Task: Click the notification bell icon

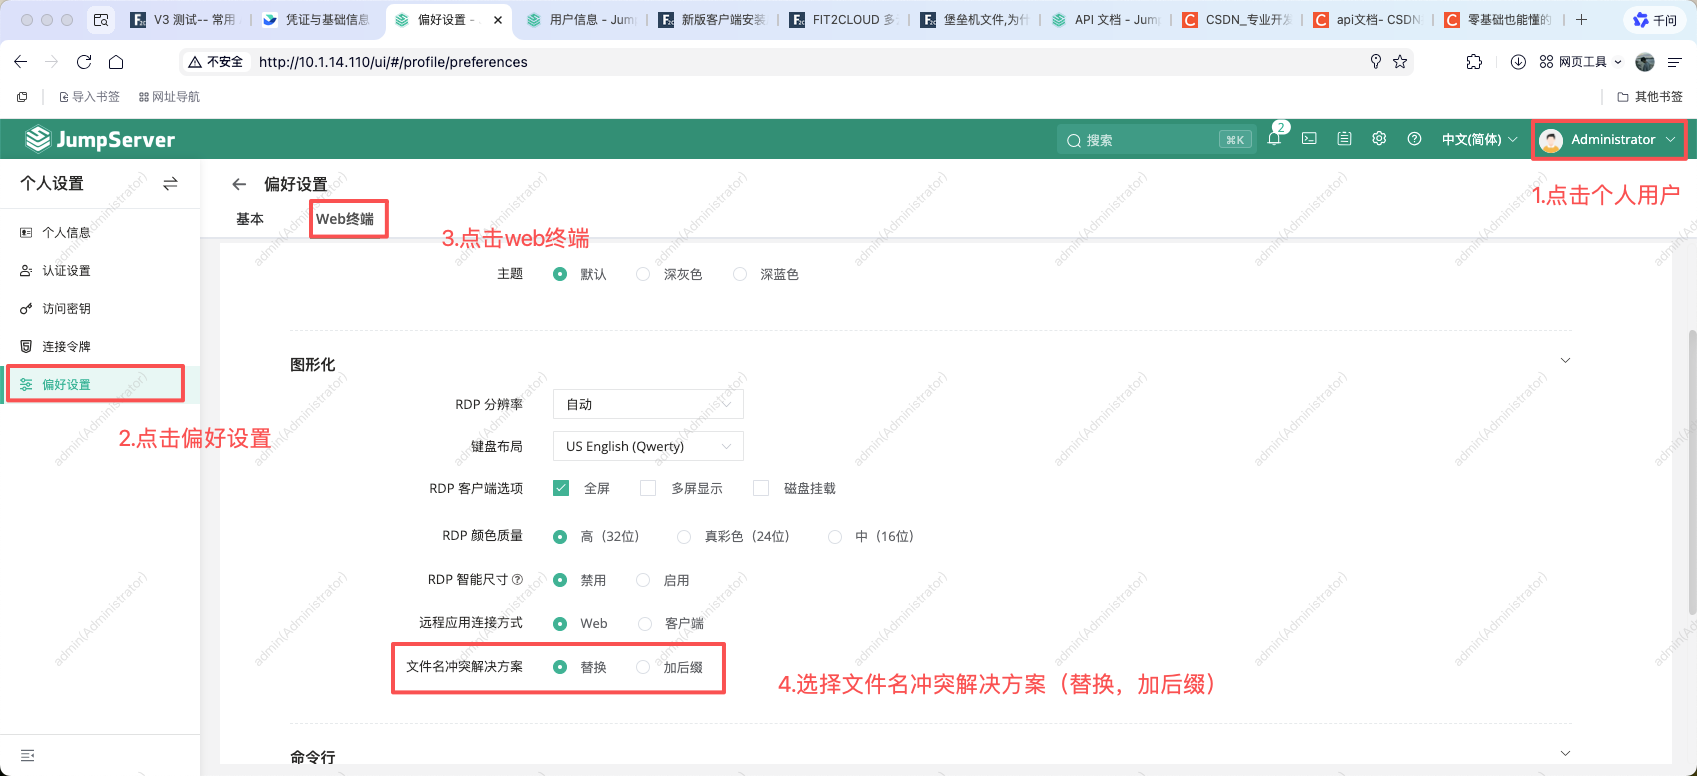Action: [x=1274, y=140]
